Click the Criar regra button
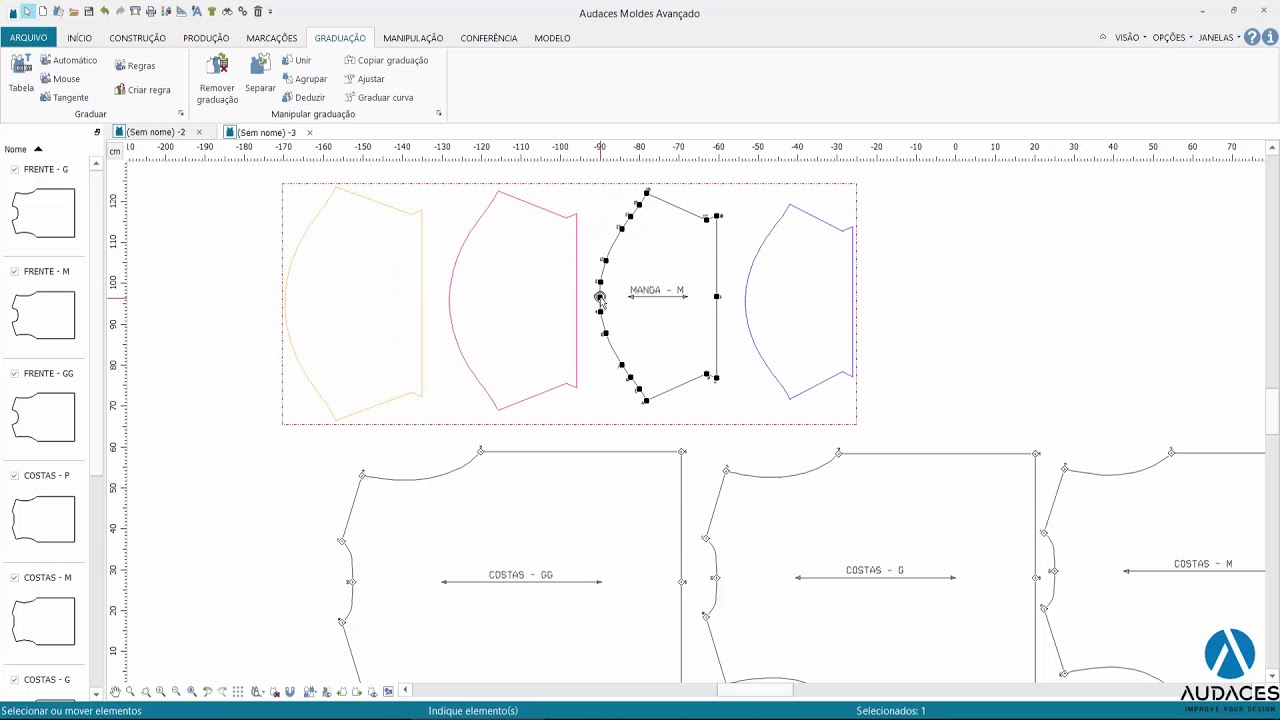 click(142, 90)
